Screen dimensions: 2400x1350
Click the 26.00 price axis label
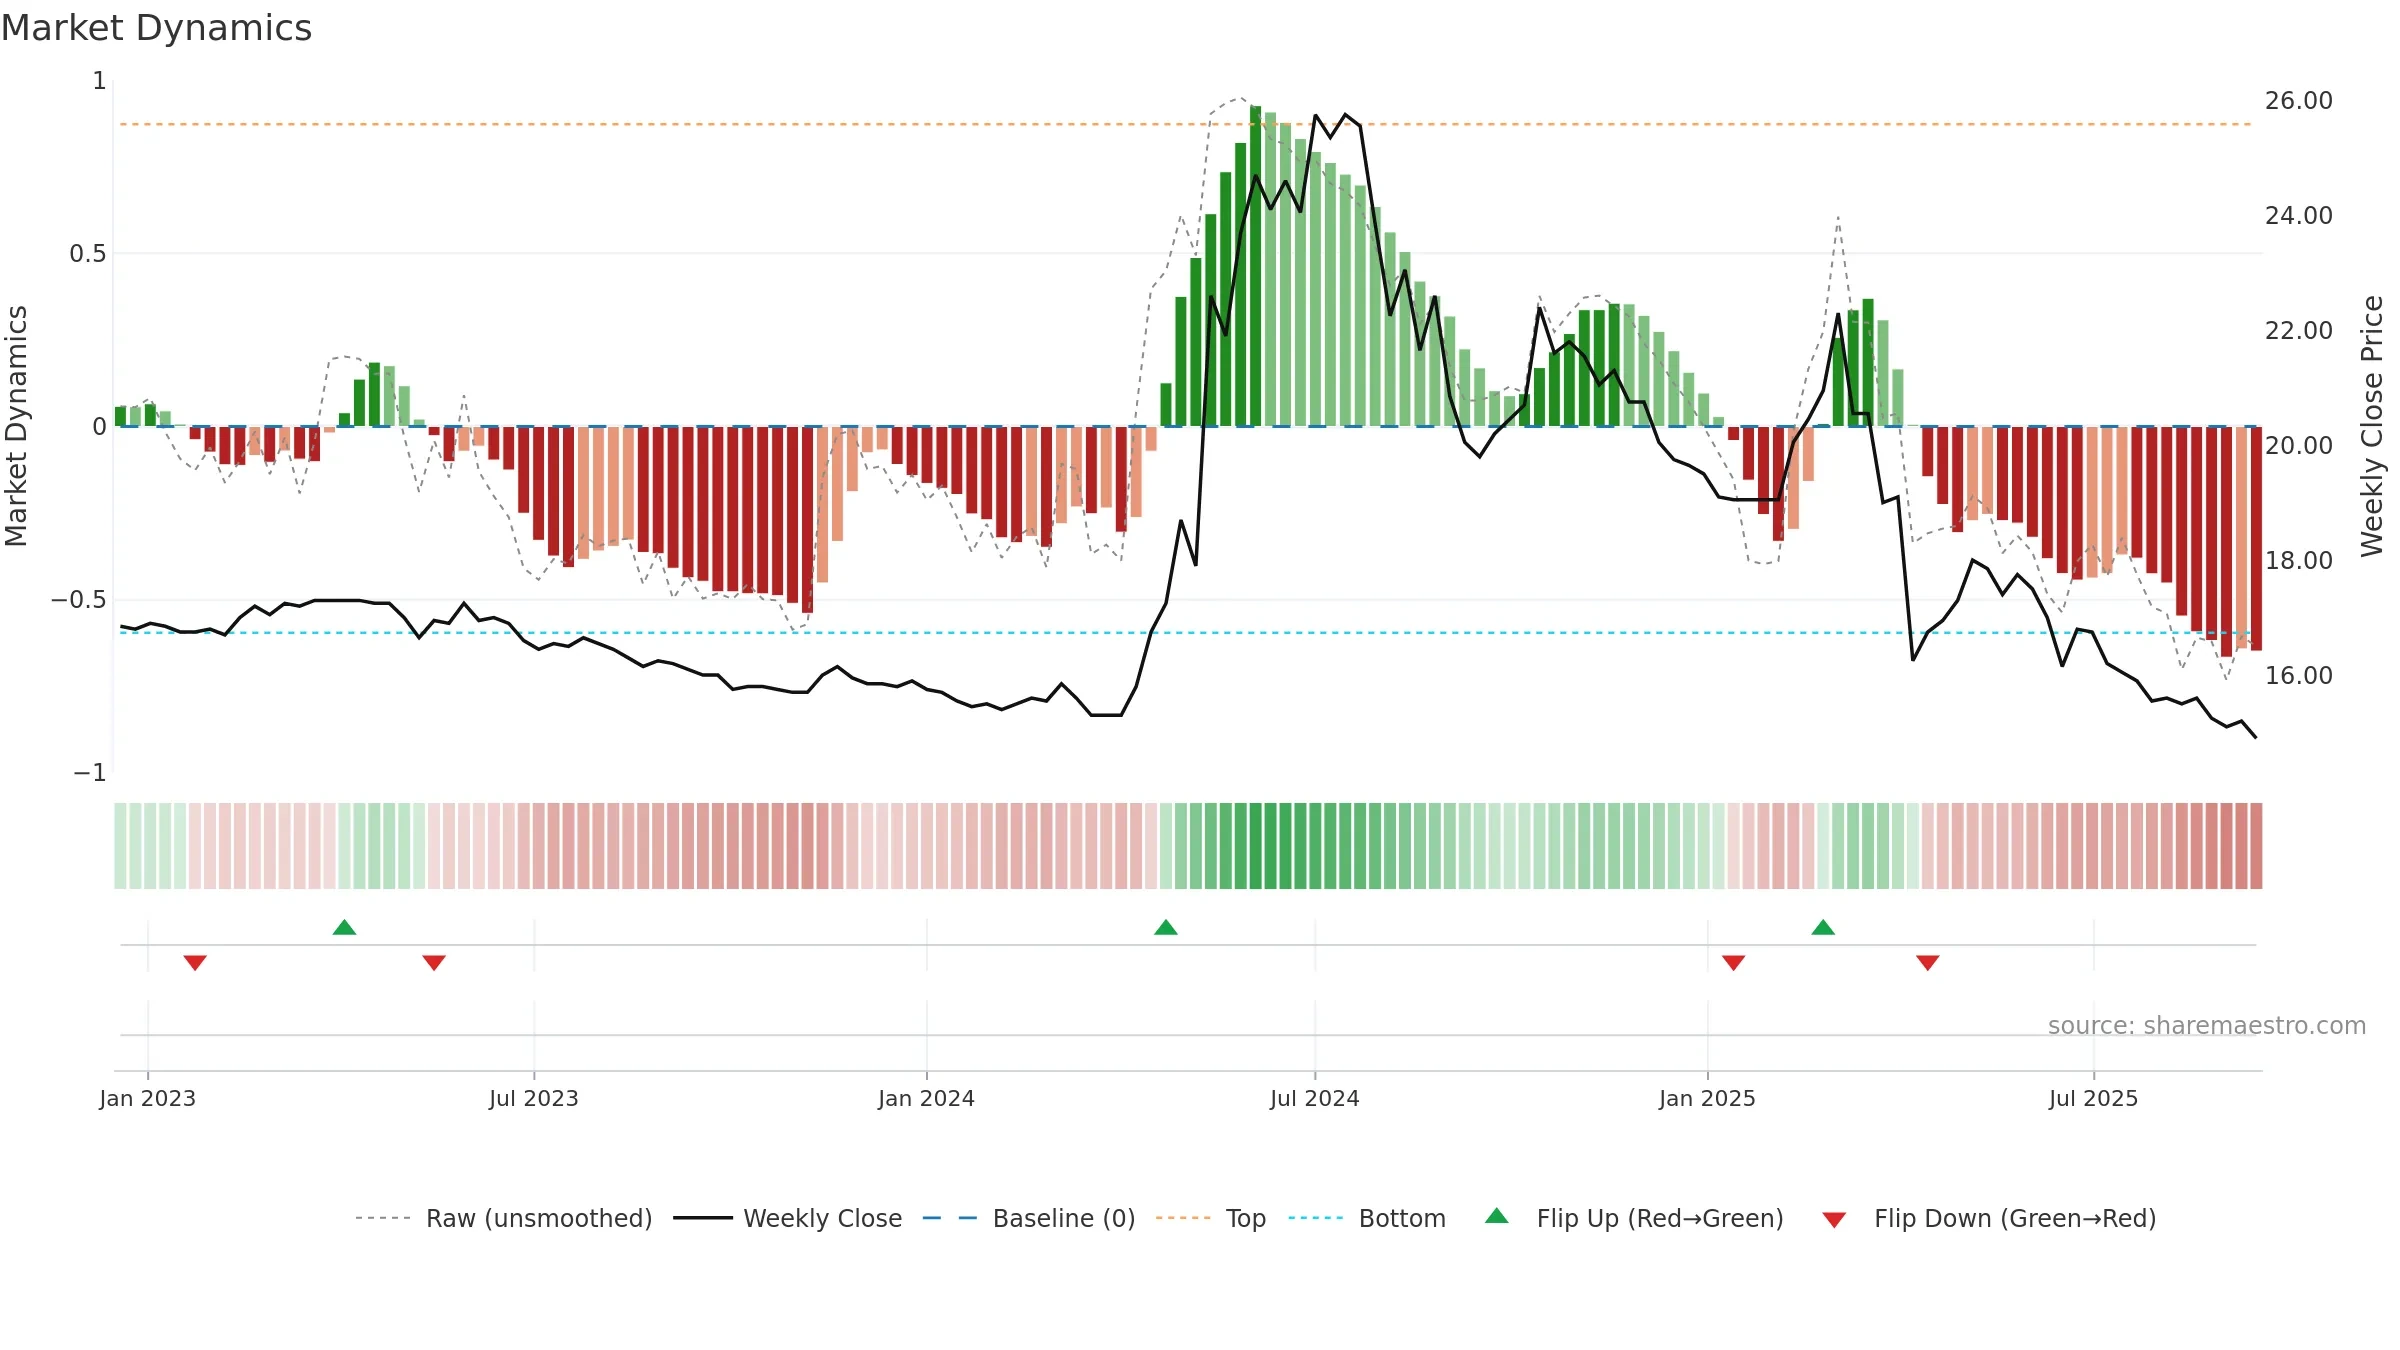tap(2299, 101)
